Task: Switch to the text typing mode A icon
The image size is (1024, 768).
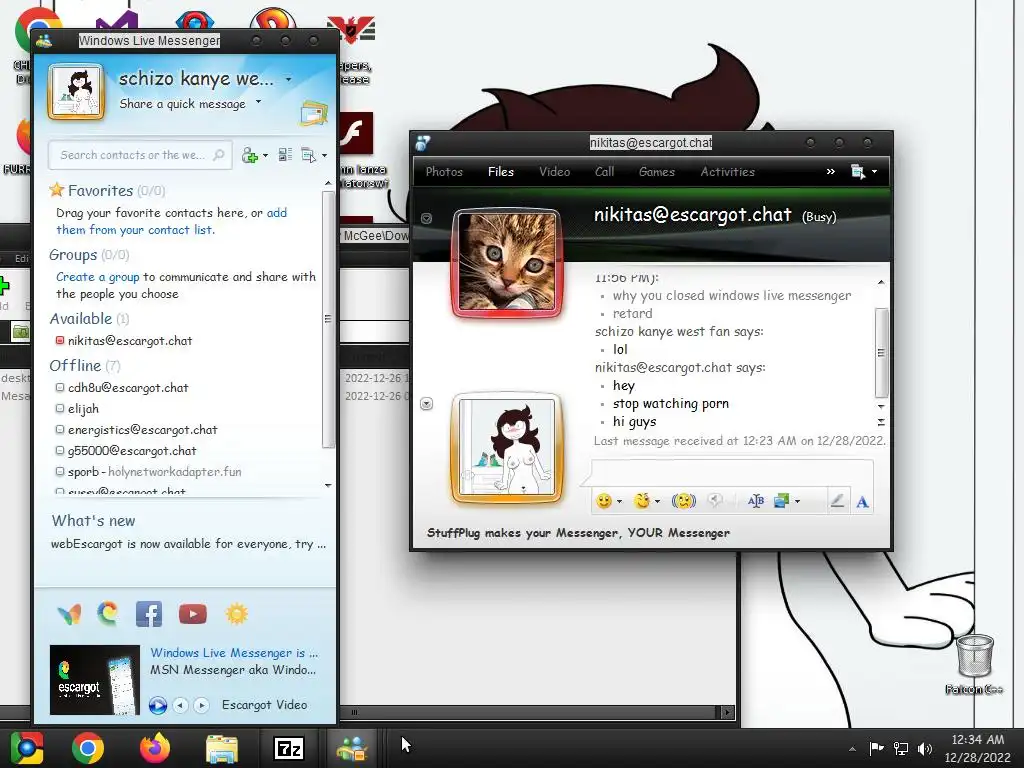Action: 863,502
